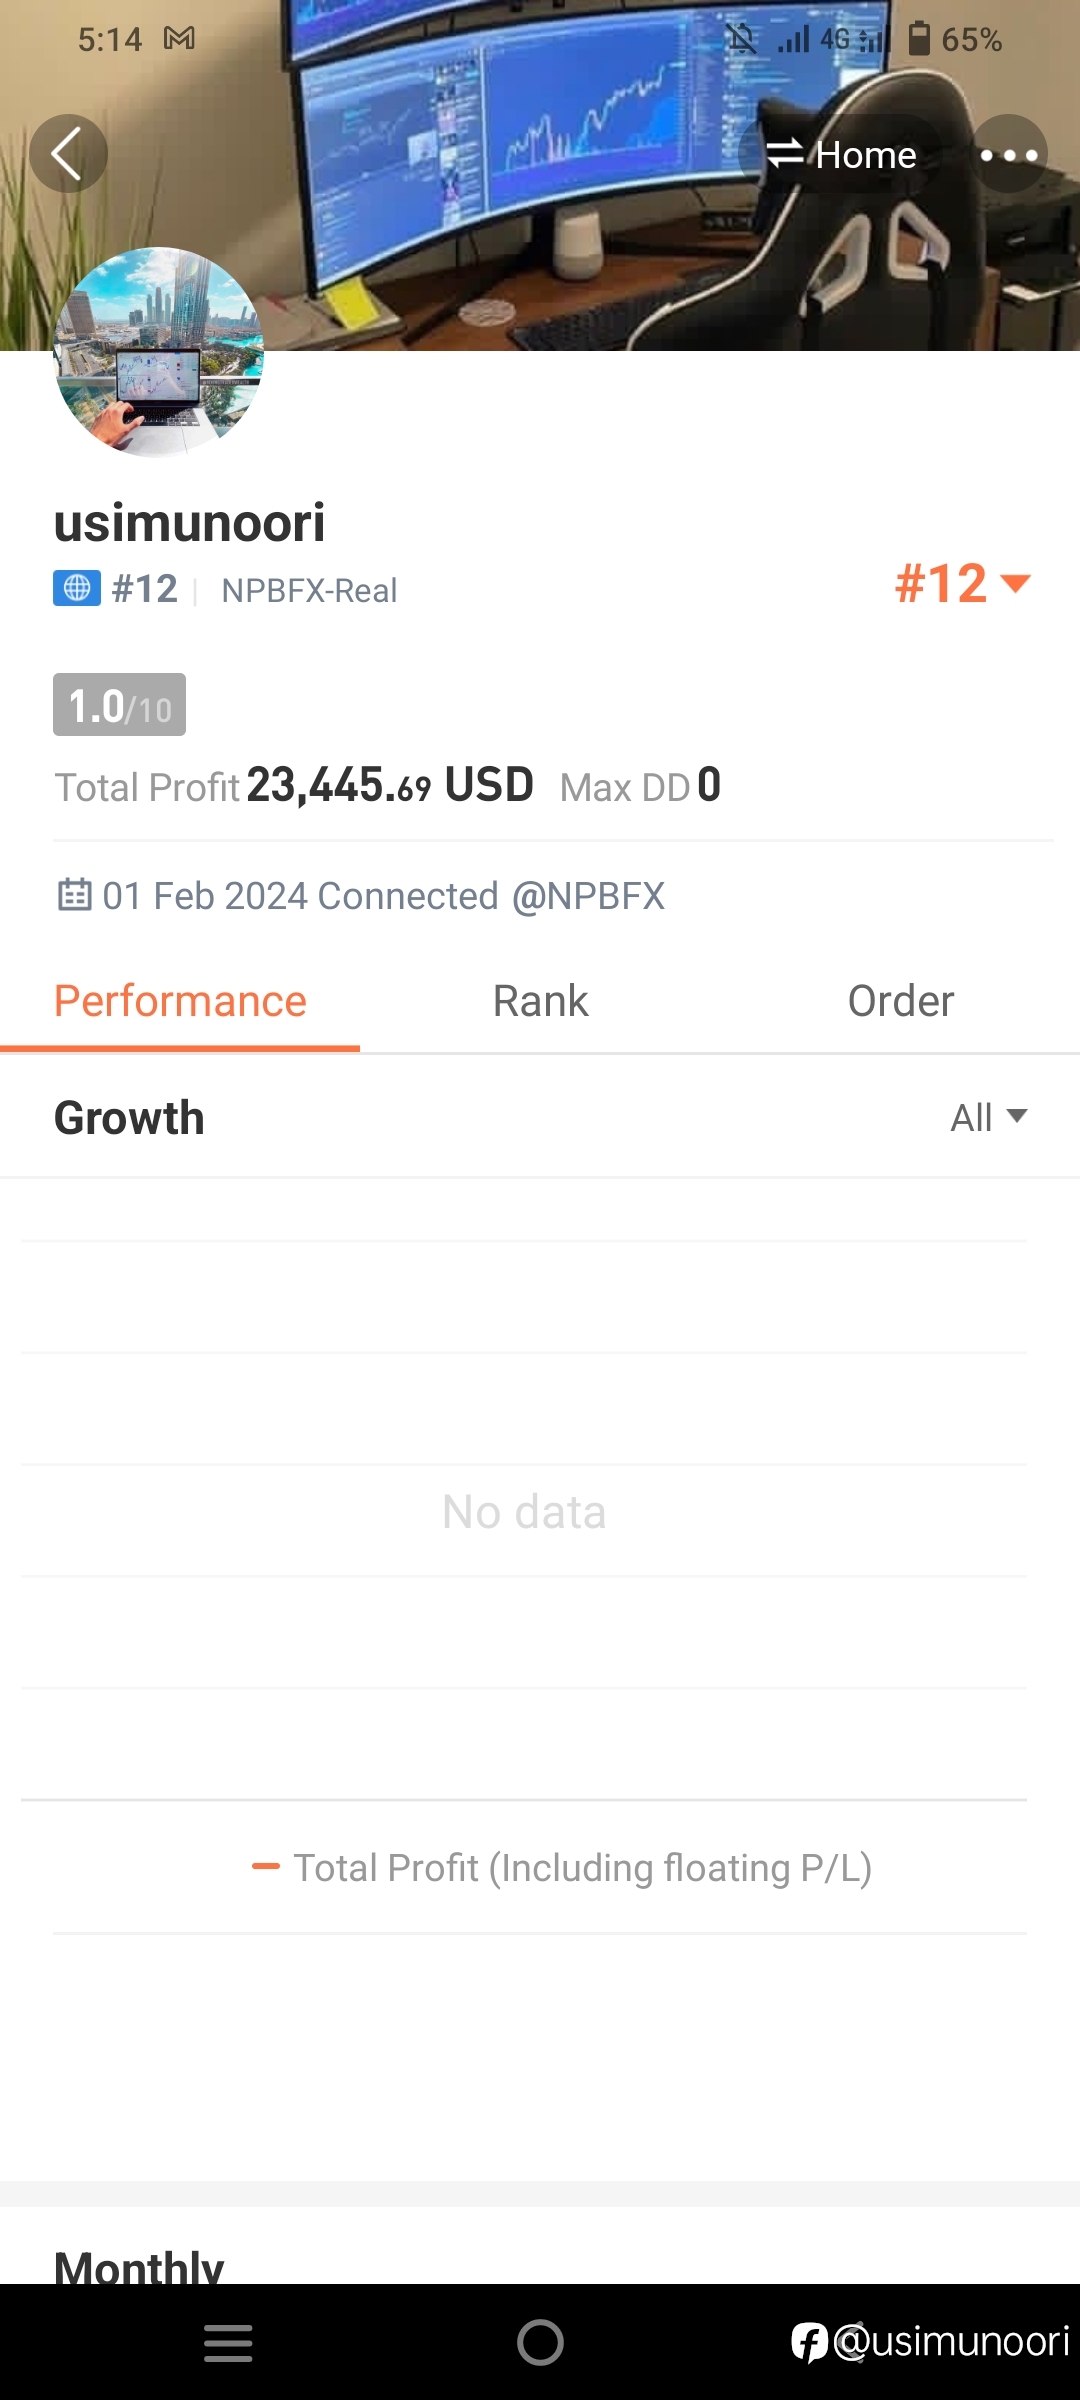
Task: Tap the NPBFX-Real account label
Action: [309, 590]
